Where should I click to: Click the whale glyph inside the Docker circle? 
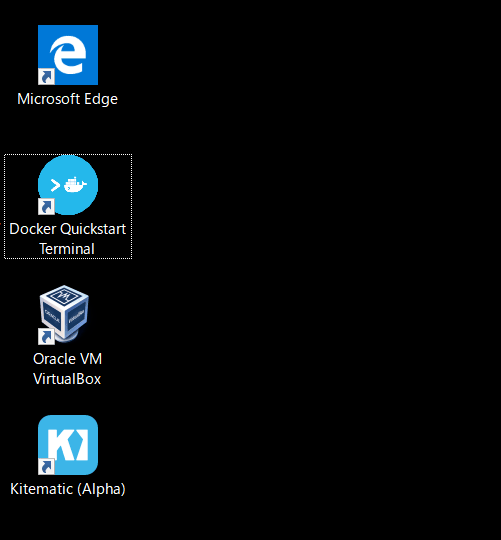pyautogui.click(x=75, y=185)
